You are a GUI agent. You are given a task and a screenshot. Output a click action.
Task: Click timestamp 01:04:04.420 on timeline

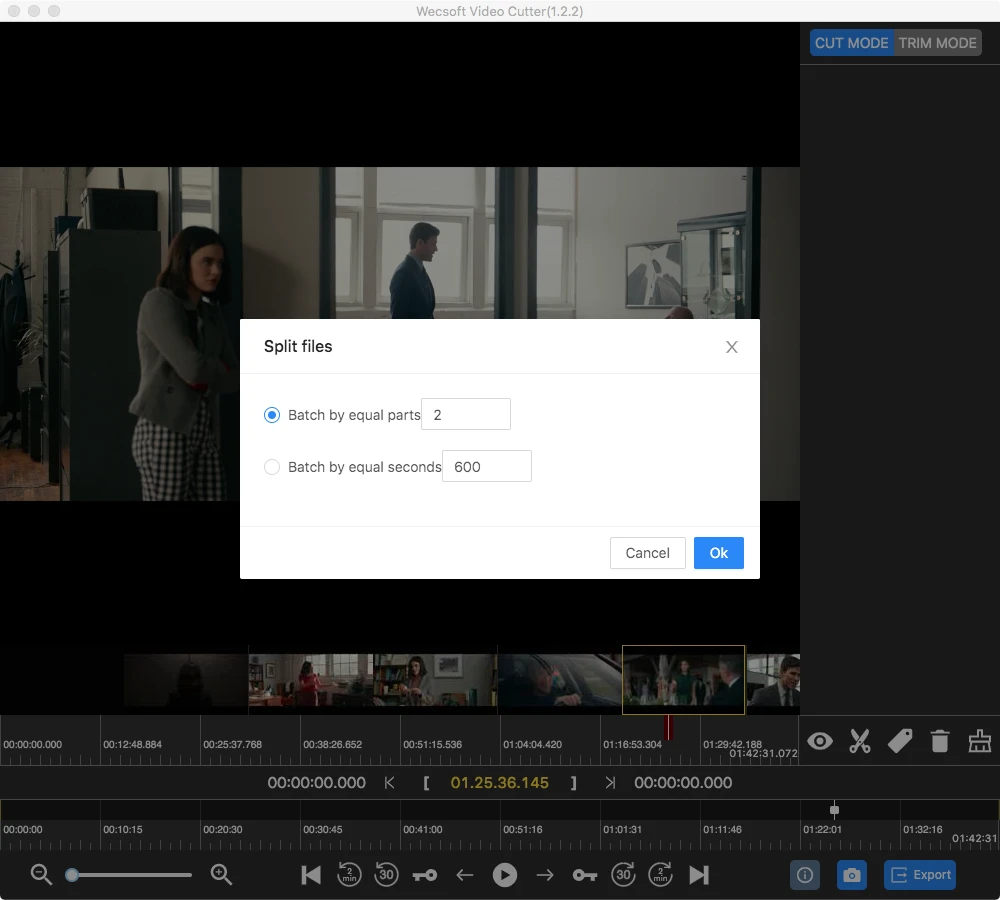pos(533,744)
